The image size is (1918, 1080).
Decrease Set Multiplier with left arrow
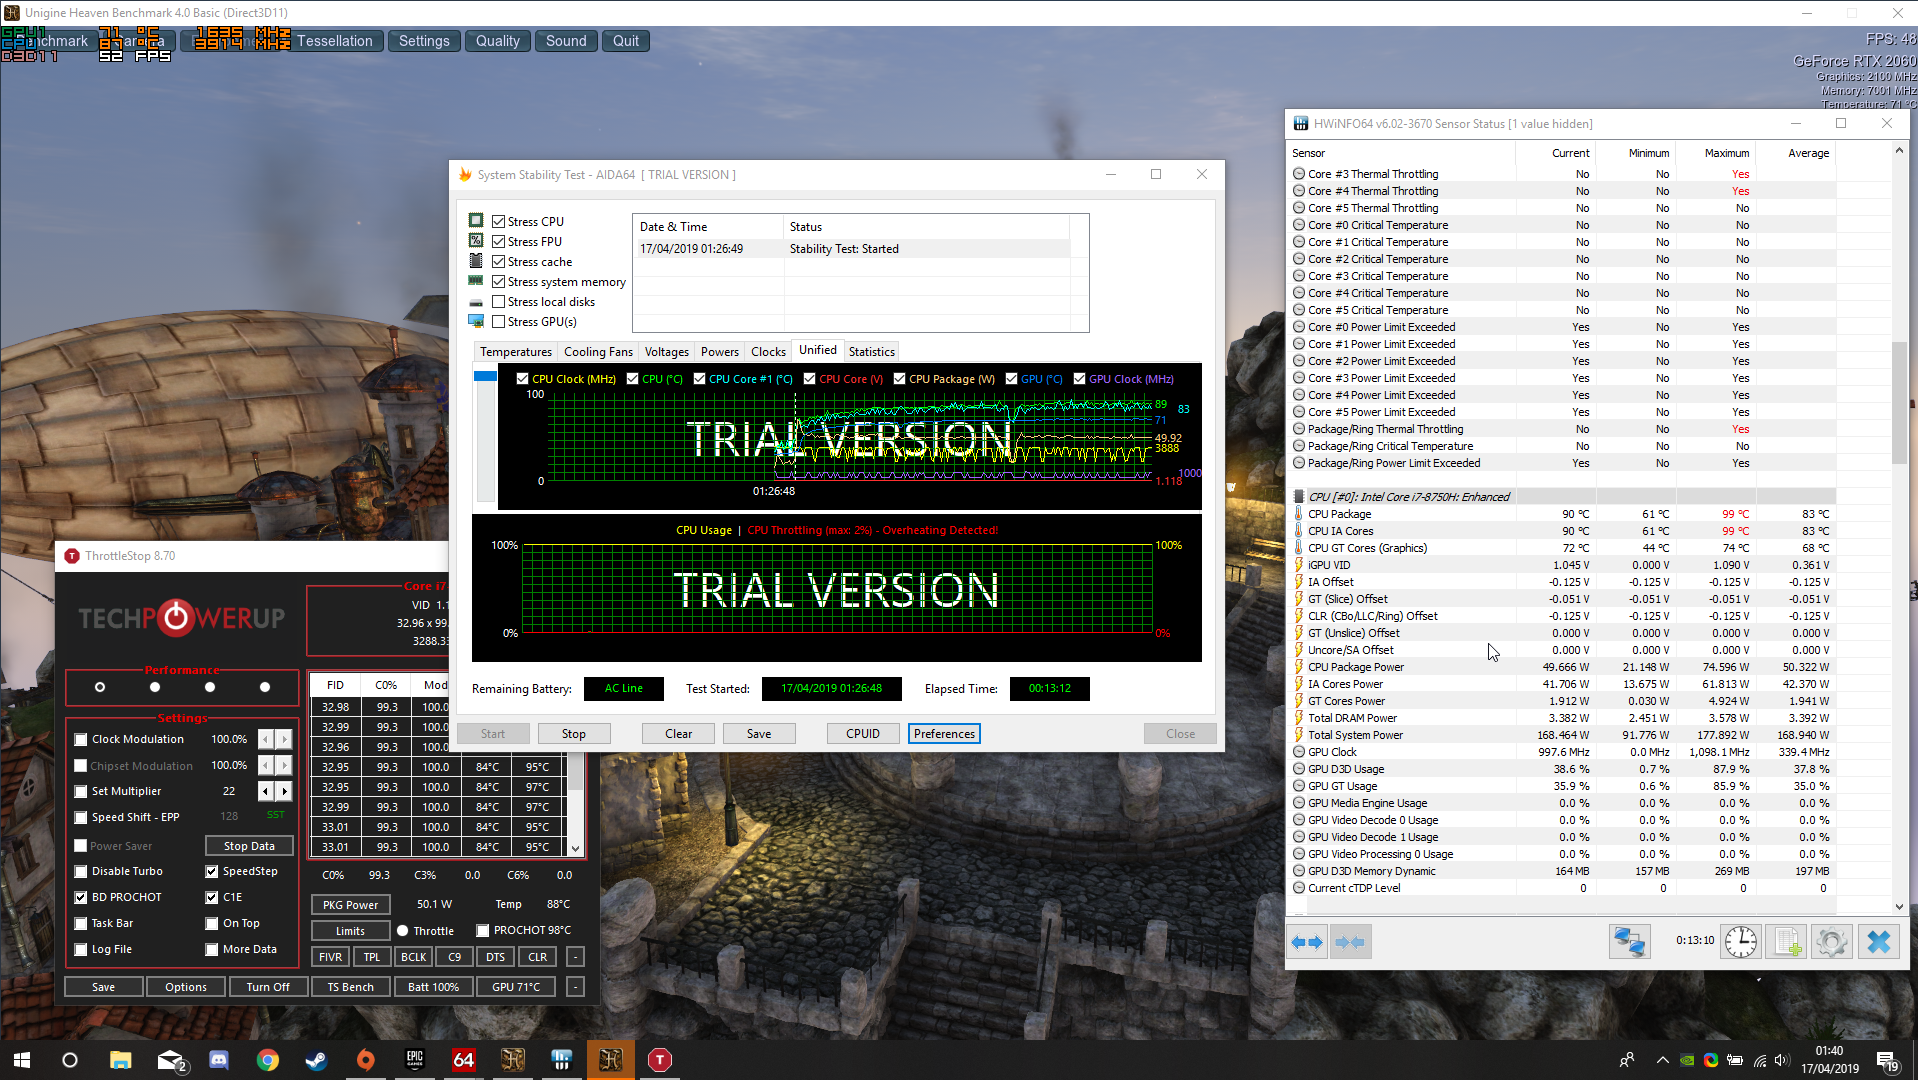266,791
